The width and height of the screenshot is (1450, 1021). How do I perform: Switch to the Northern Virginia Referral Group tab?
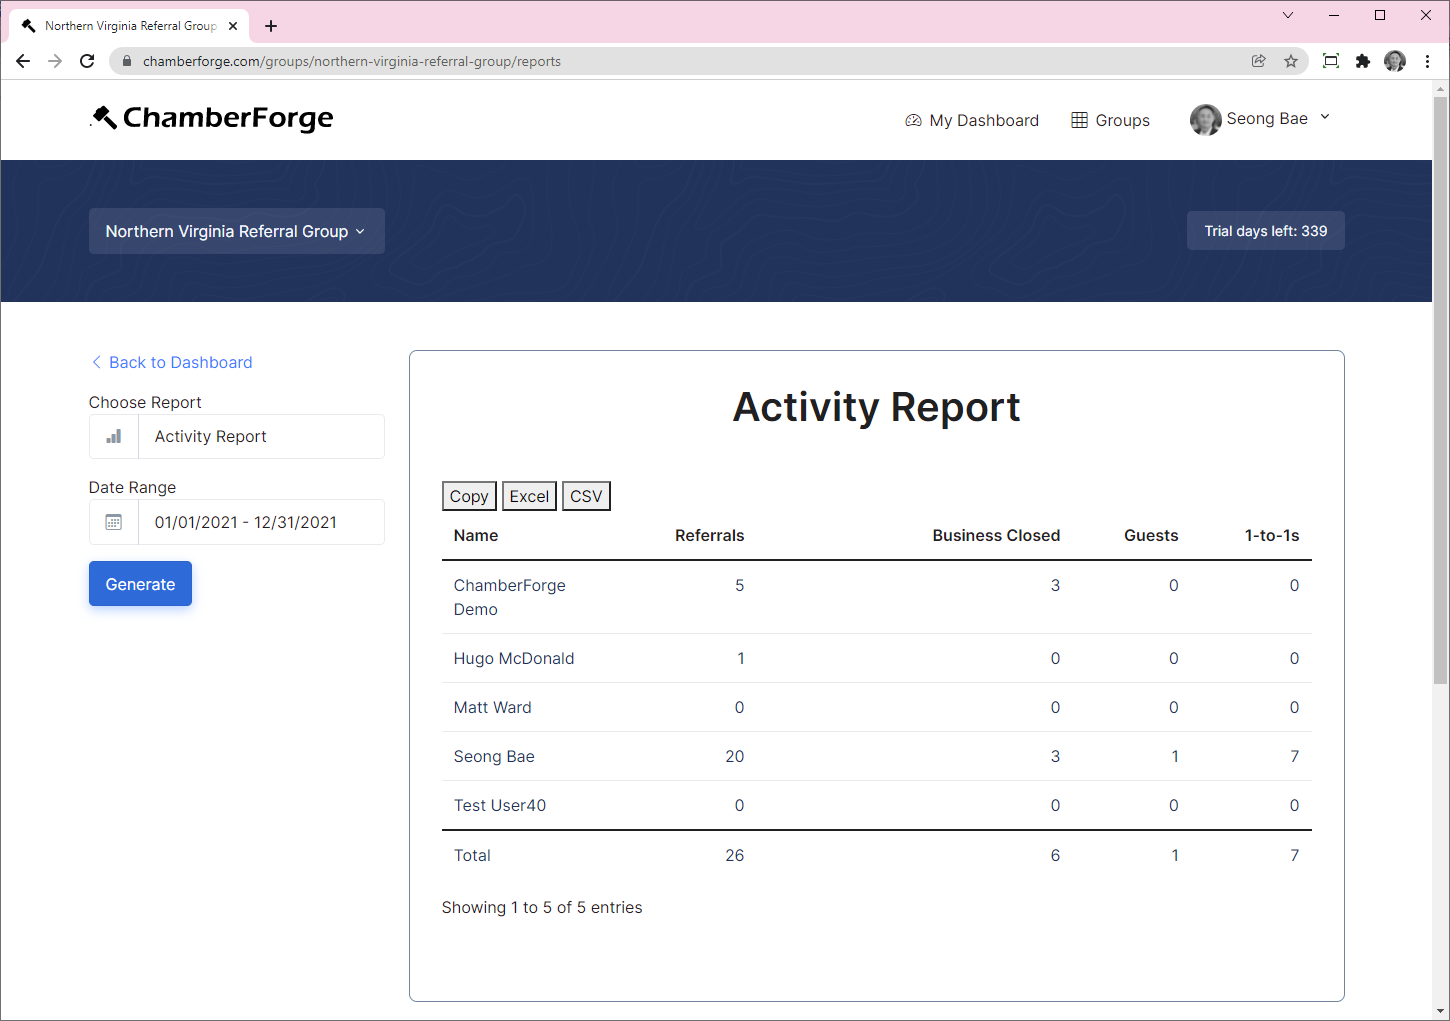point(128,25)
